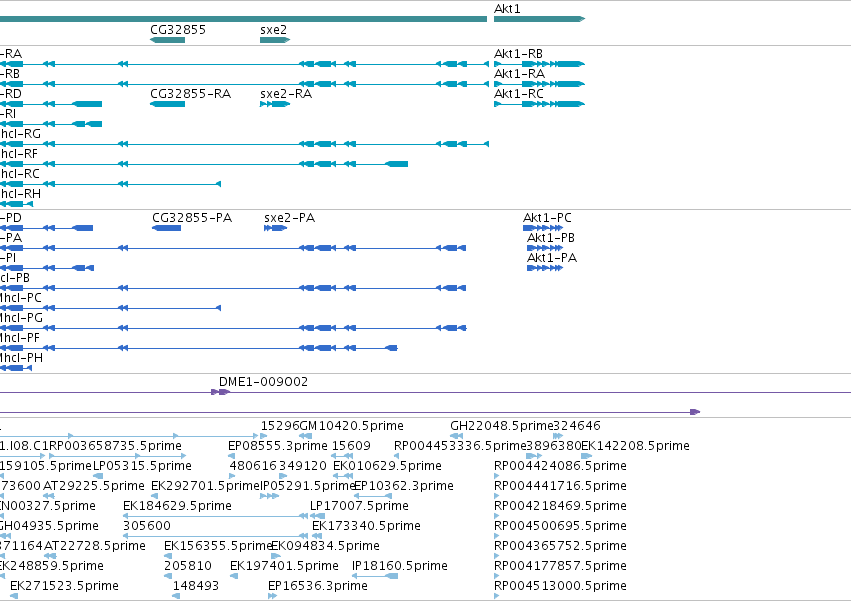Select the RP004218469.5prime entry

(x=560, y=506)
